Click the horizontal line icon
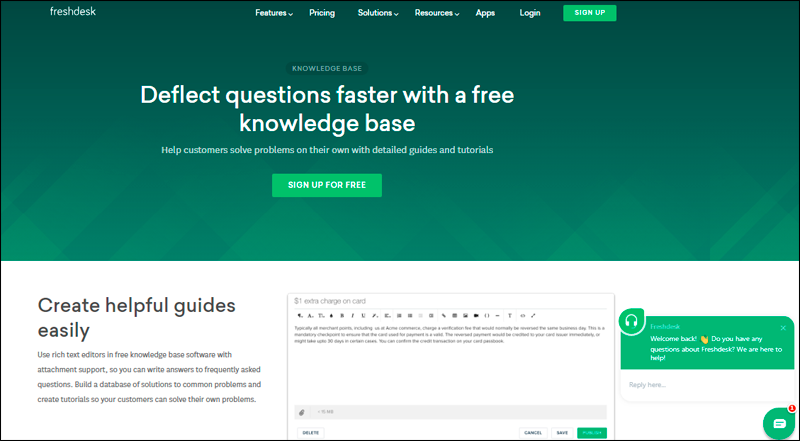This screenshot has width=800, height=441. tap(497, 315)
